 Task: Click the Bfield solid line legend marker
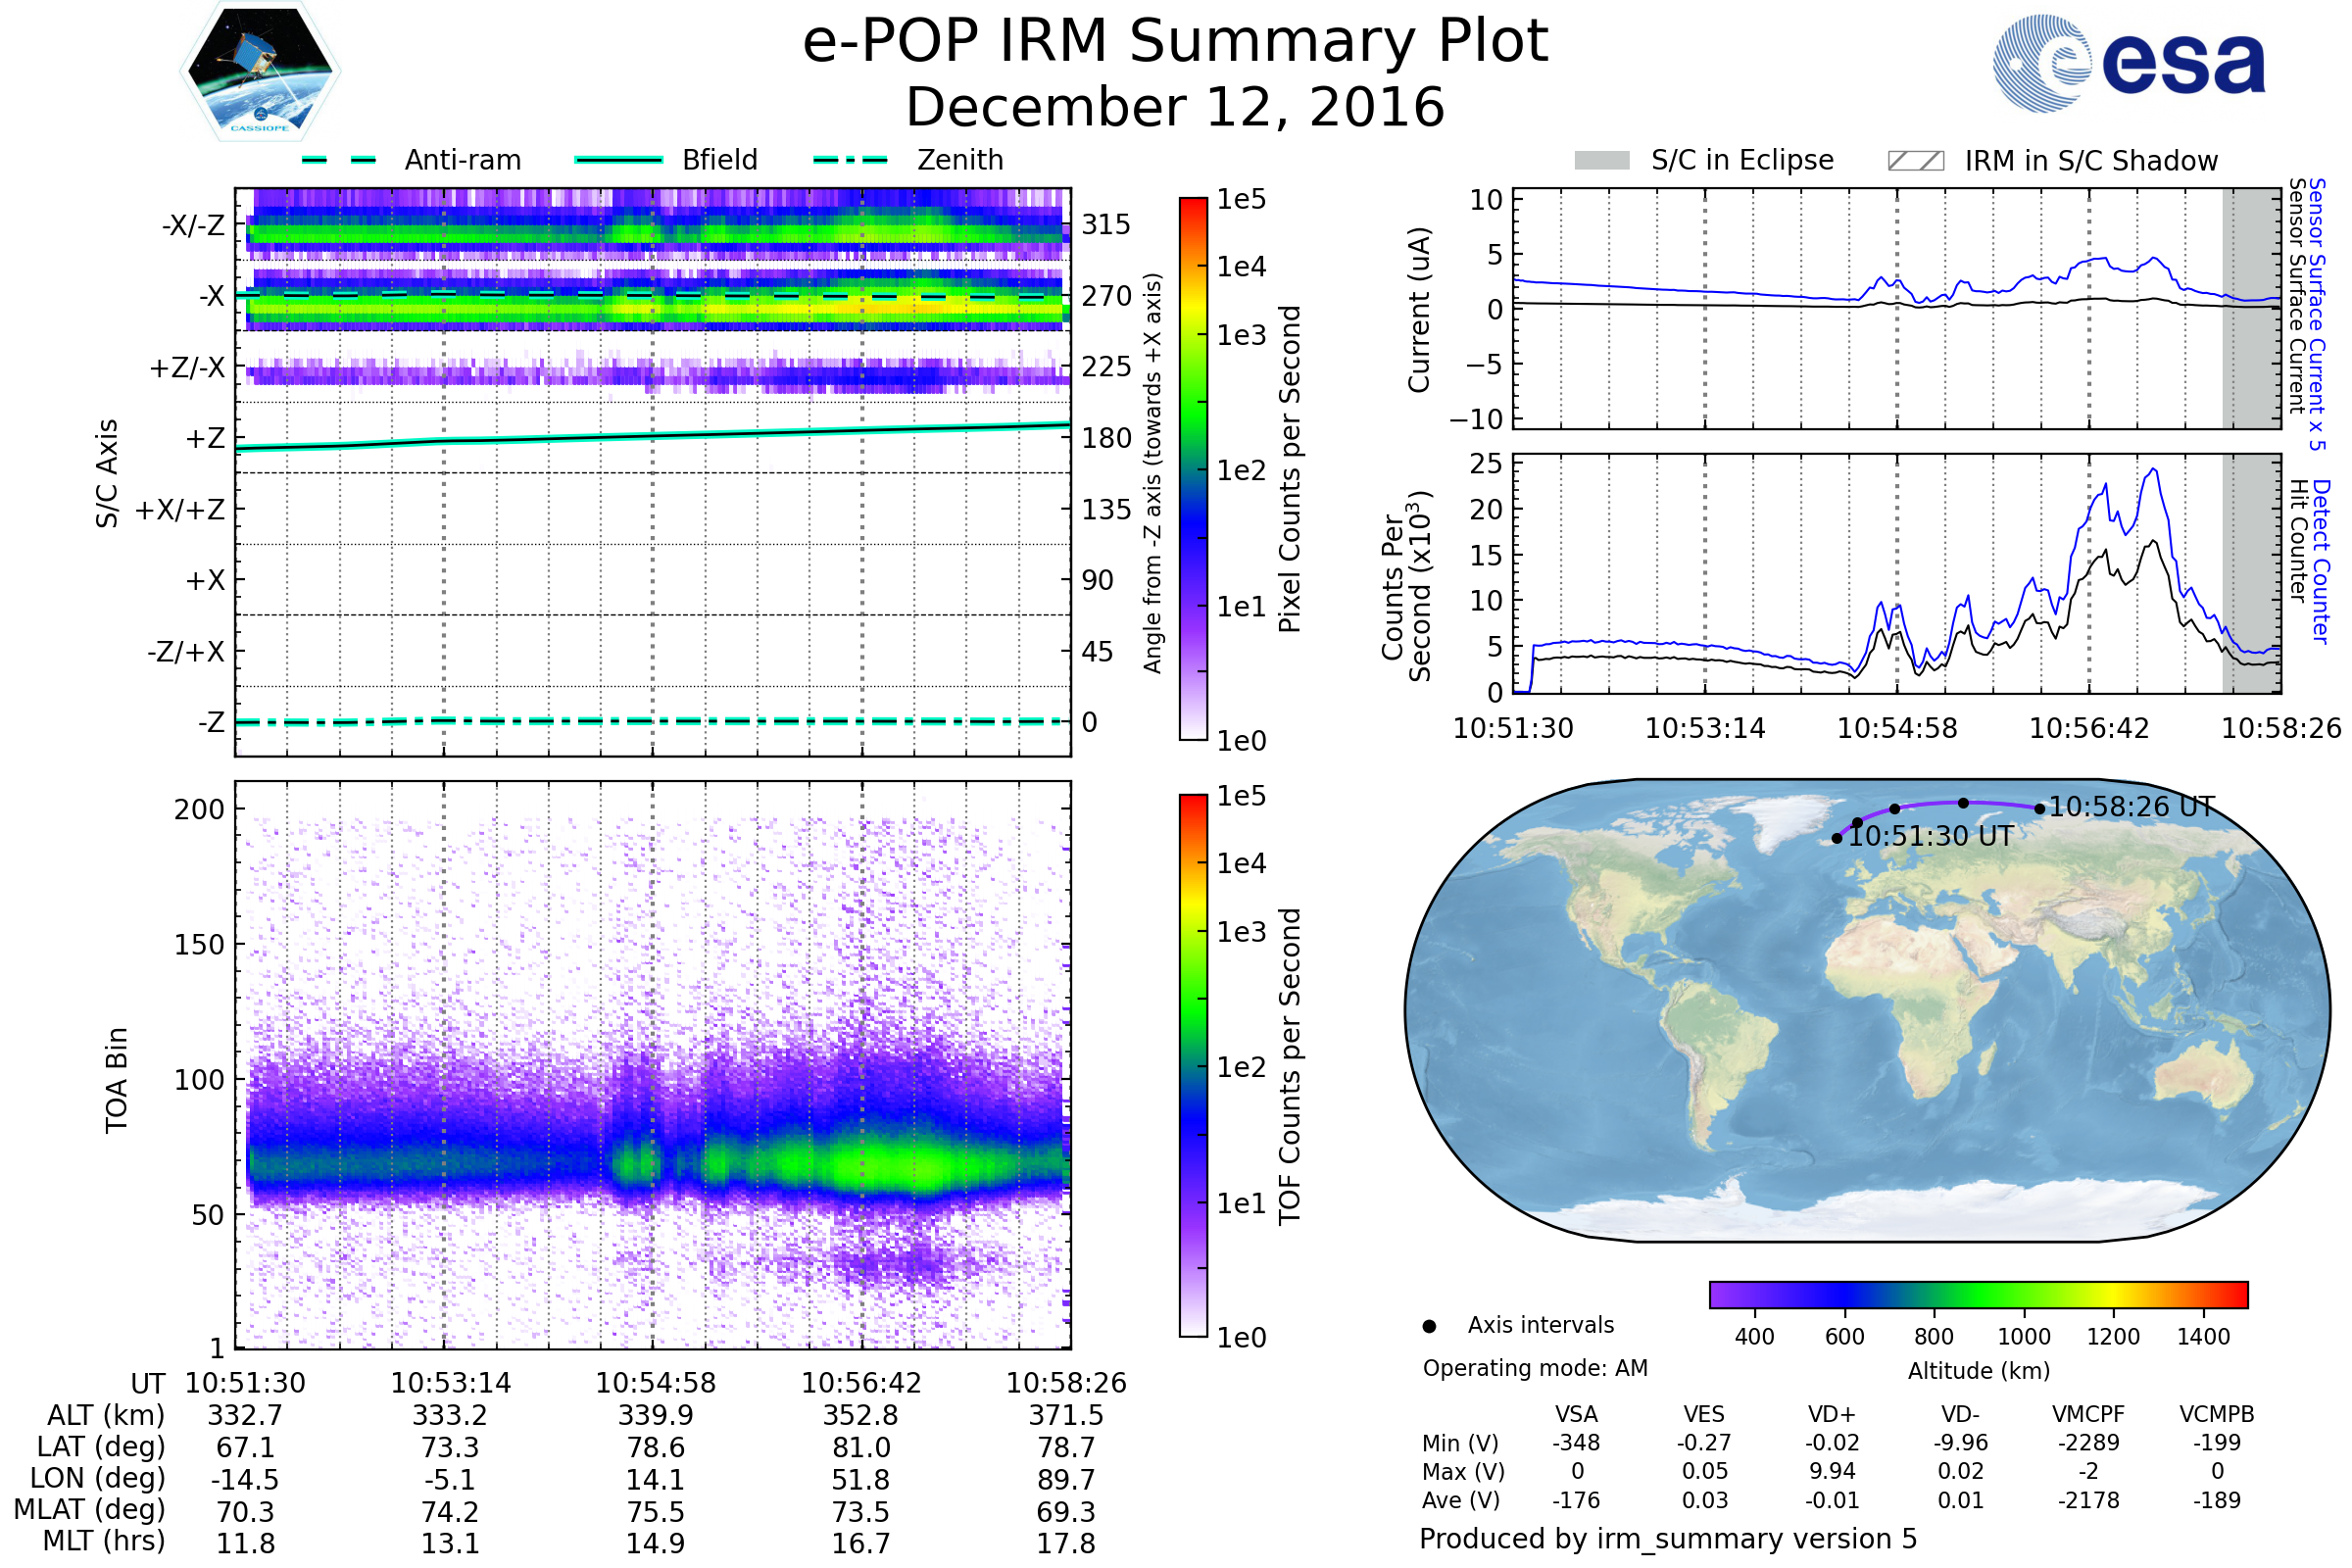pyautogui.click(x=618, y=160)
